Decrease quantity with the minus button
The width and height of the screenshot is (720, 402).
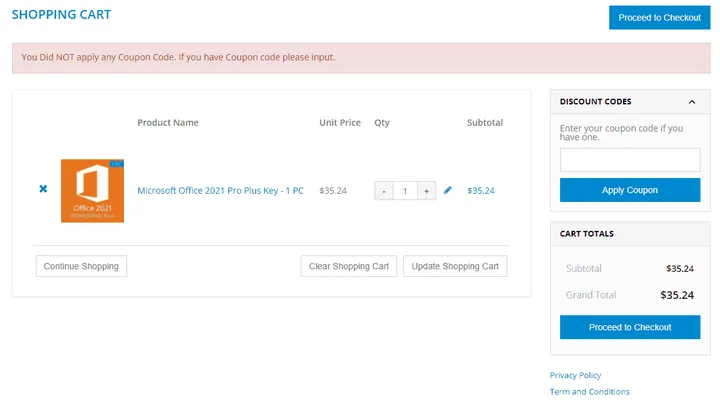tap(384, 191)
